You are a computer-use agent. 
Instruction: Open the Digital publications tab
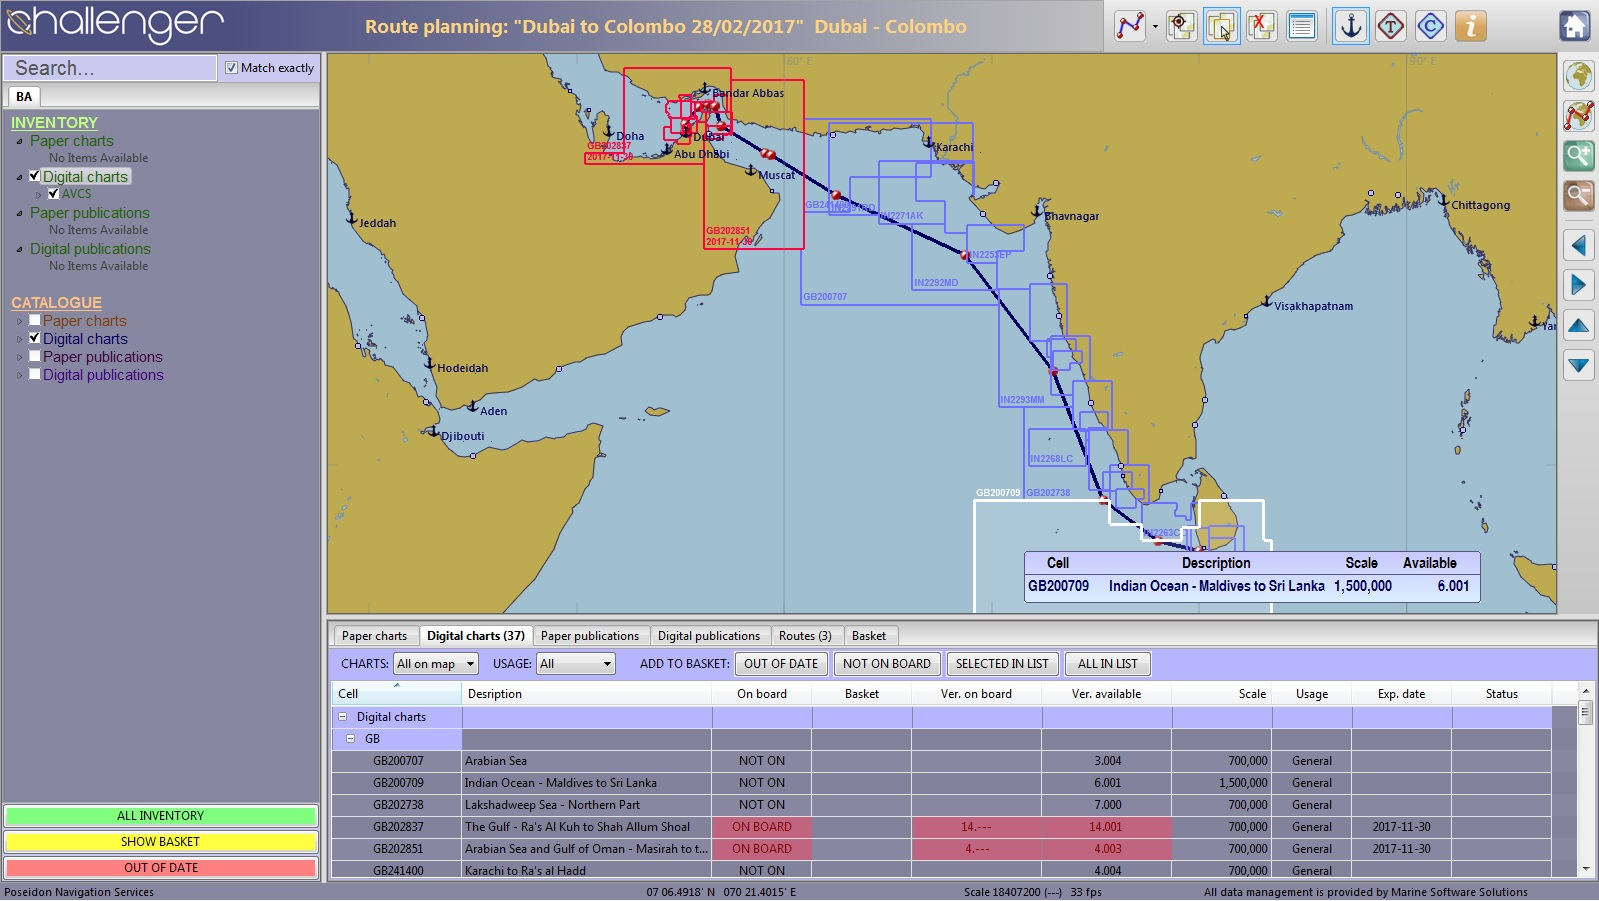pos(709,636)
